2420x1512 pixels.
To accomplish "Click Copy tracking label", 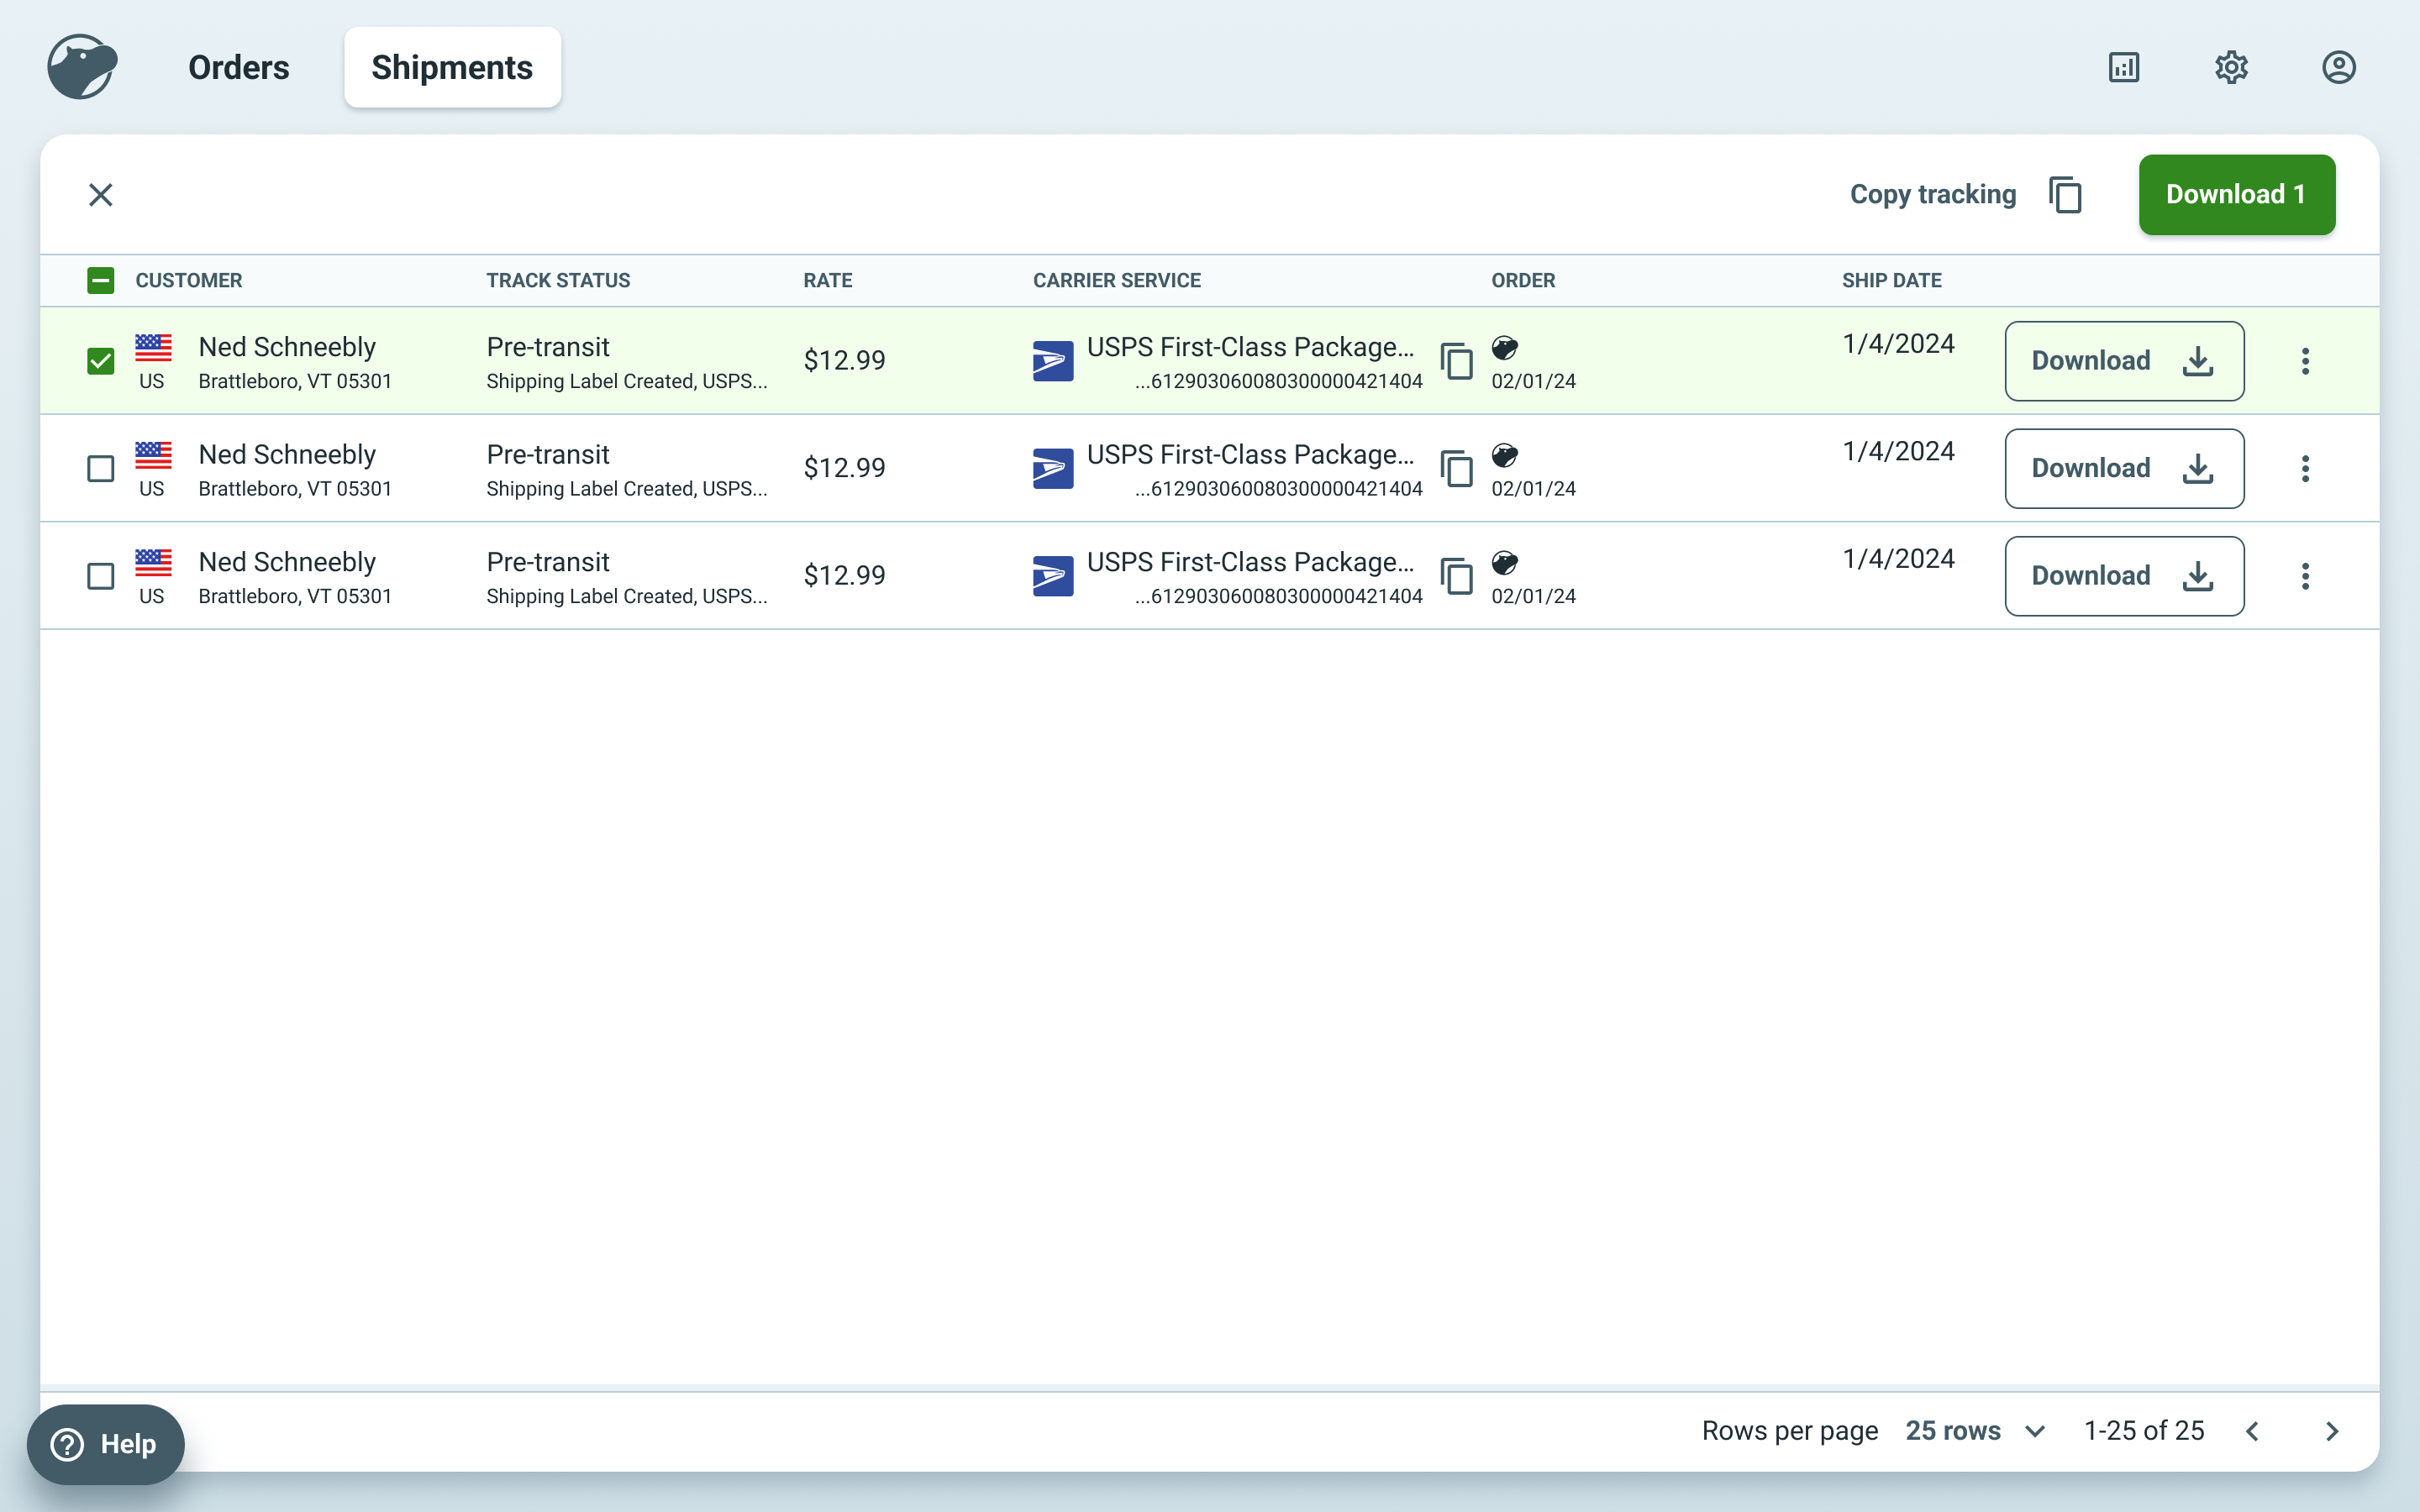I will [1932, 194].
